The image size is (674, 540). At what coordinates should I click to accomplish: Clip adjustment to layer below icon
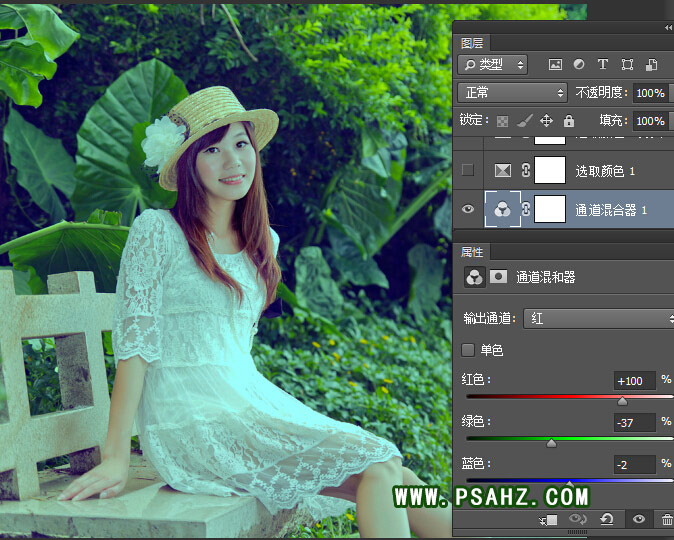547,519
